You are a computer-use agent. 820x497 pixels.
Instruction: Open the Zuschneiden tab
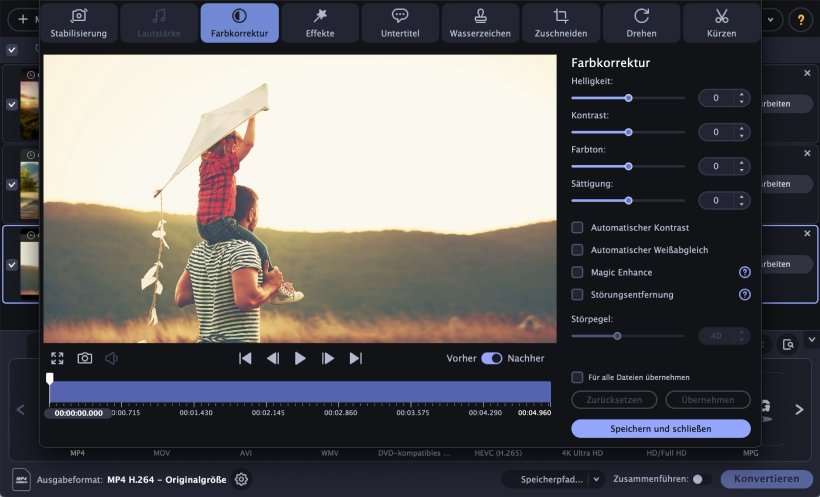coord(560,23)
